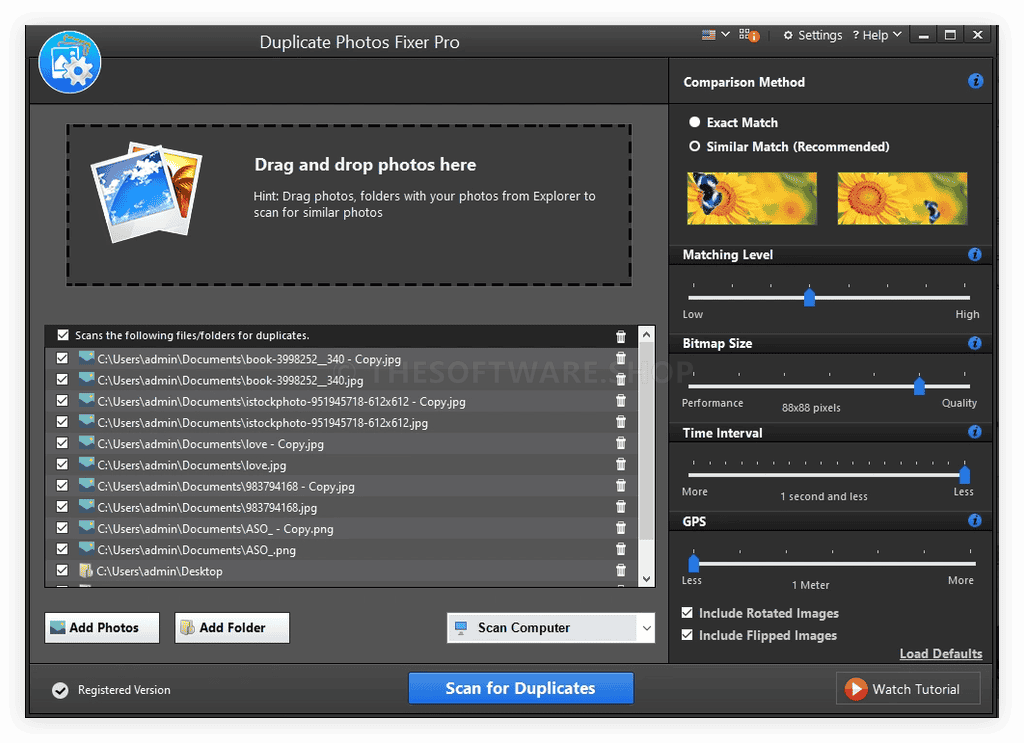
Task: Click the Comparison Method info icon
Action: (x=975, y=81)
